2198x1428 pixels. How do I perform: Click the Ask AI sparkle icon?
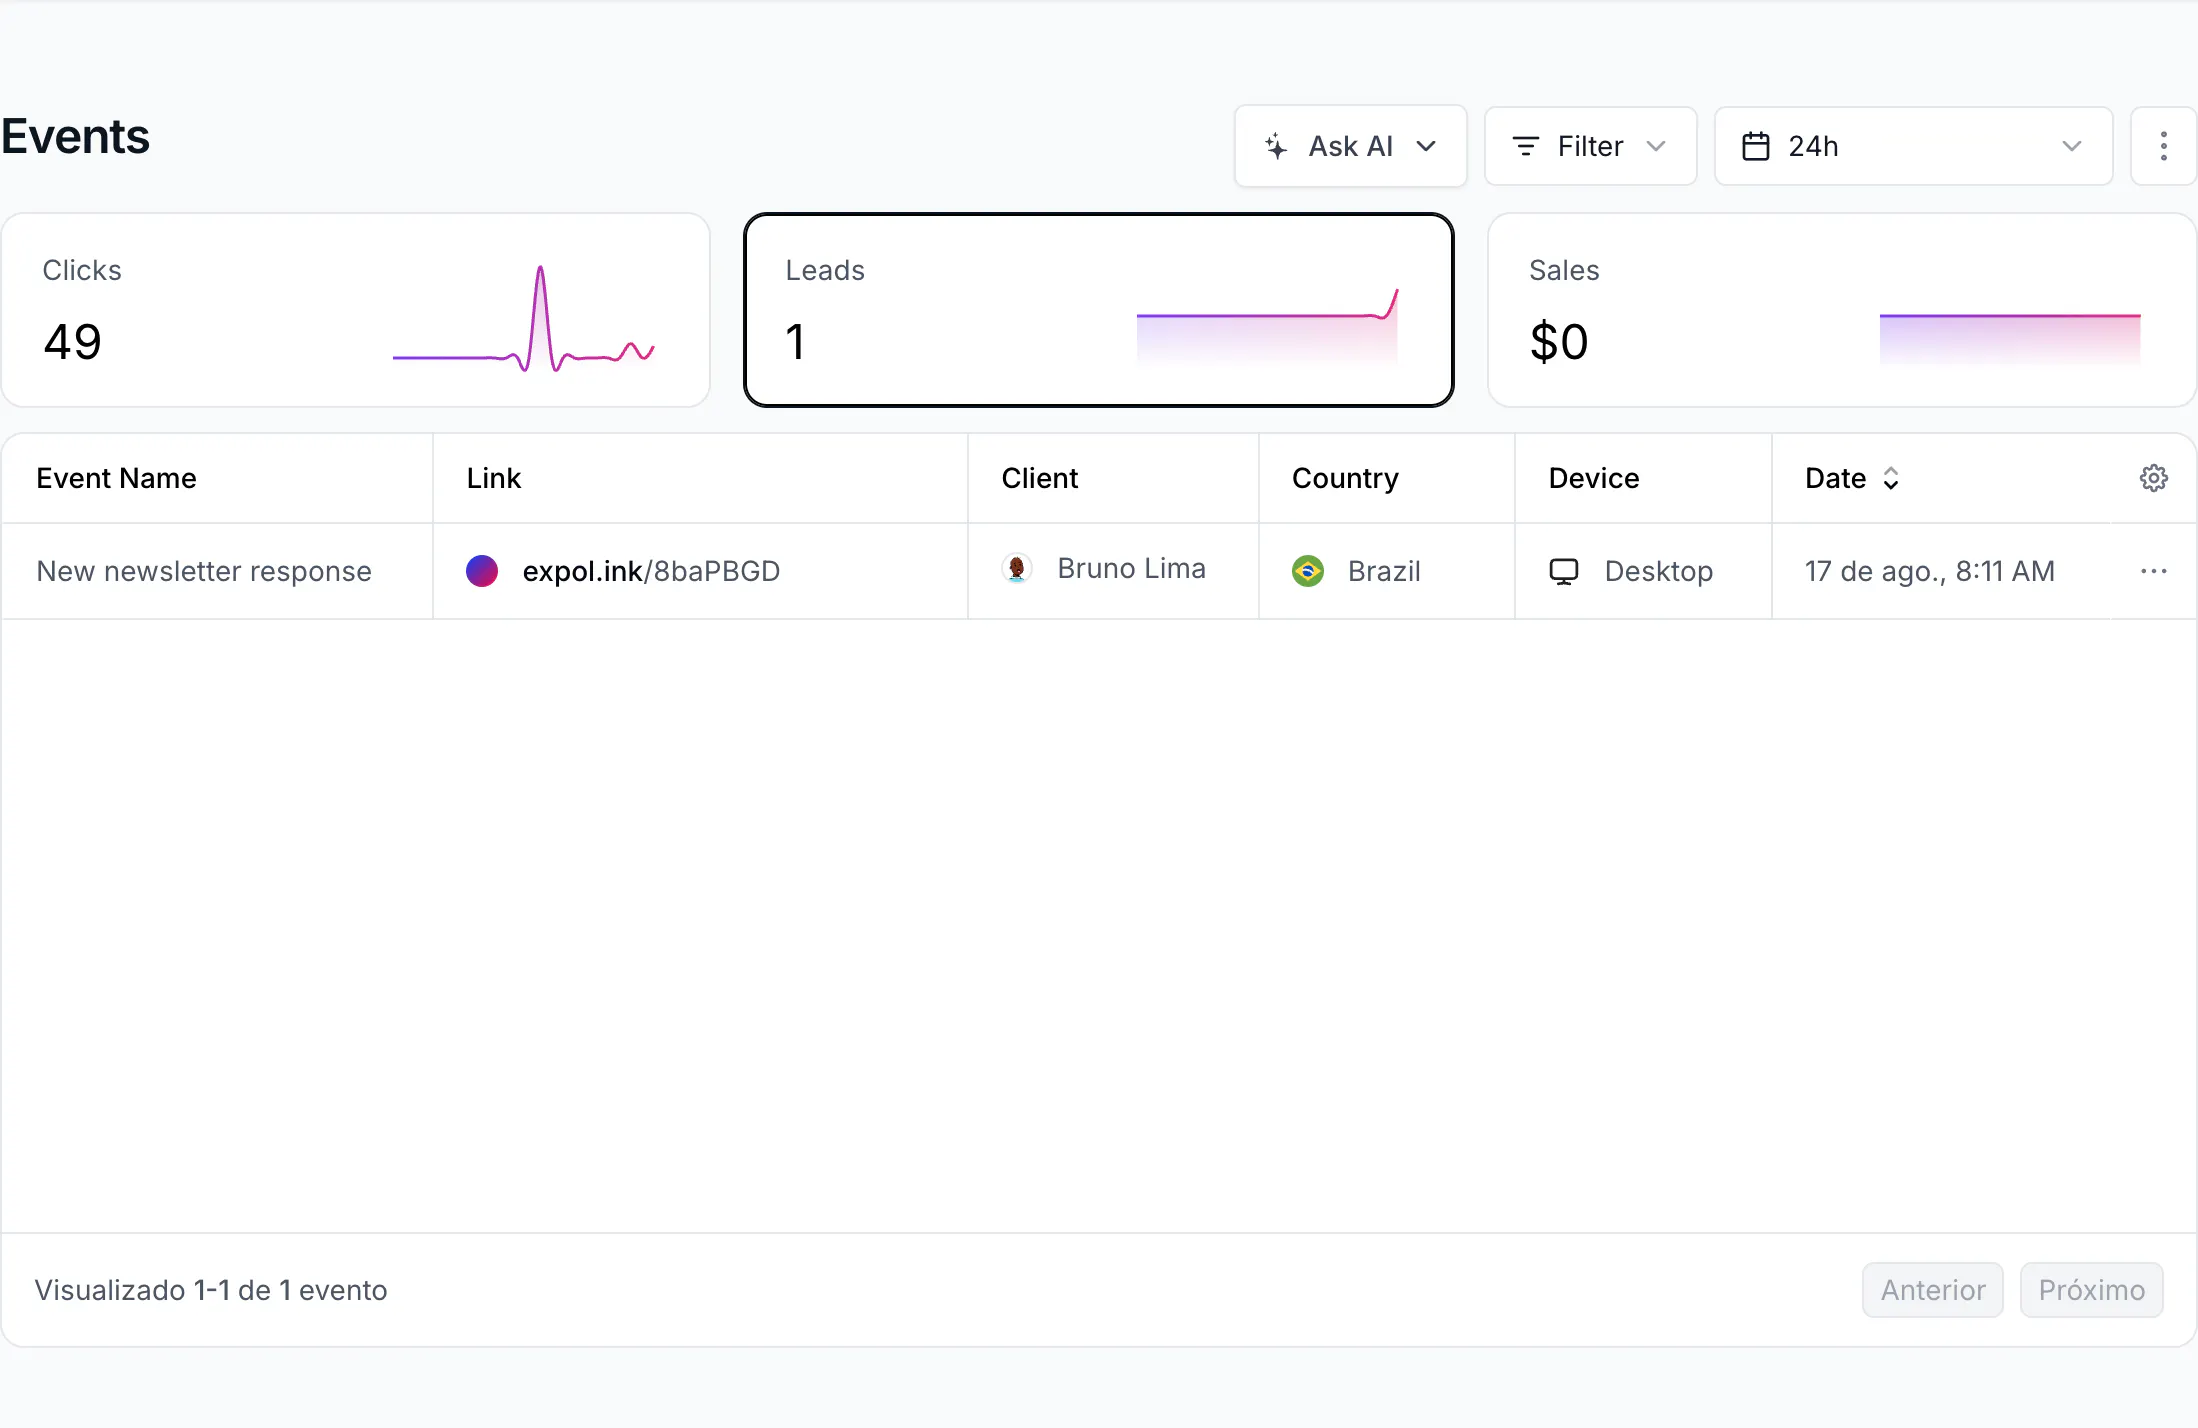tap(1276, 146)
